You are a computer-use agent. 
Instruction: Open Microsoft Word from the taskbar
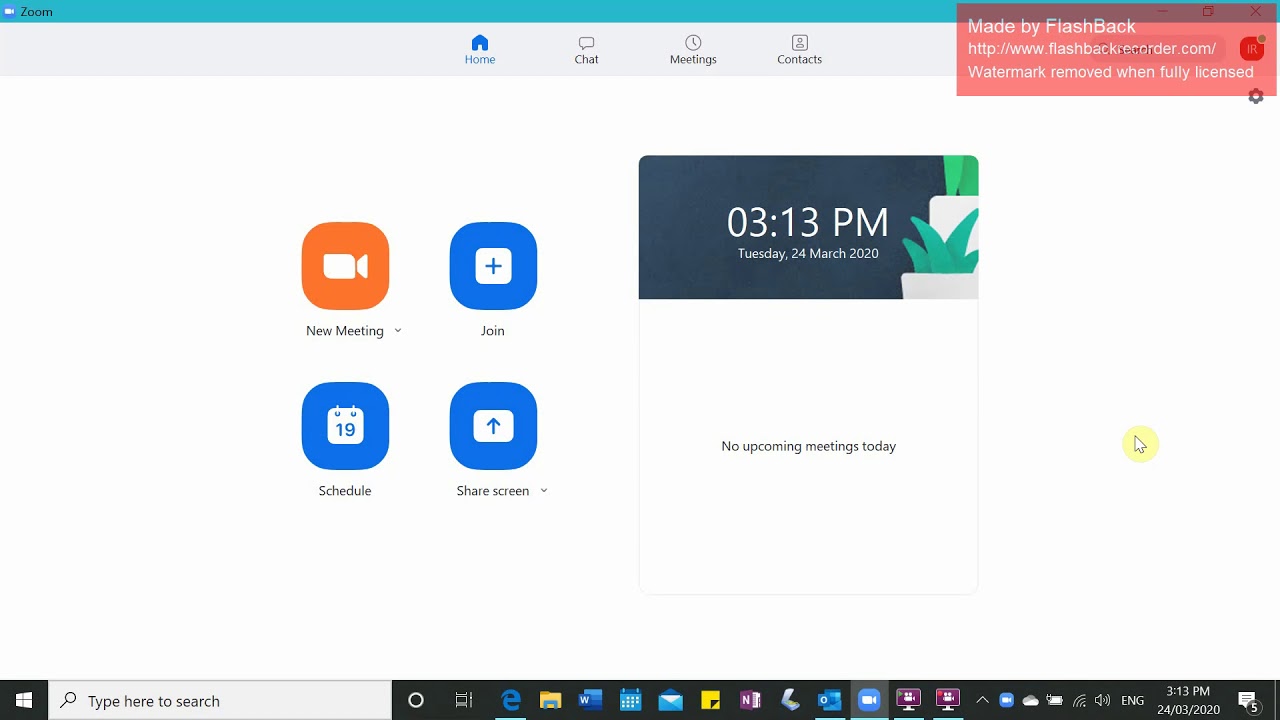[591, 701]
